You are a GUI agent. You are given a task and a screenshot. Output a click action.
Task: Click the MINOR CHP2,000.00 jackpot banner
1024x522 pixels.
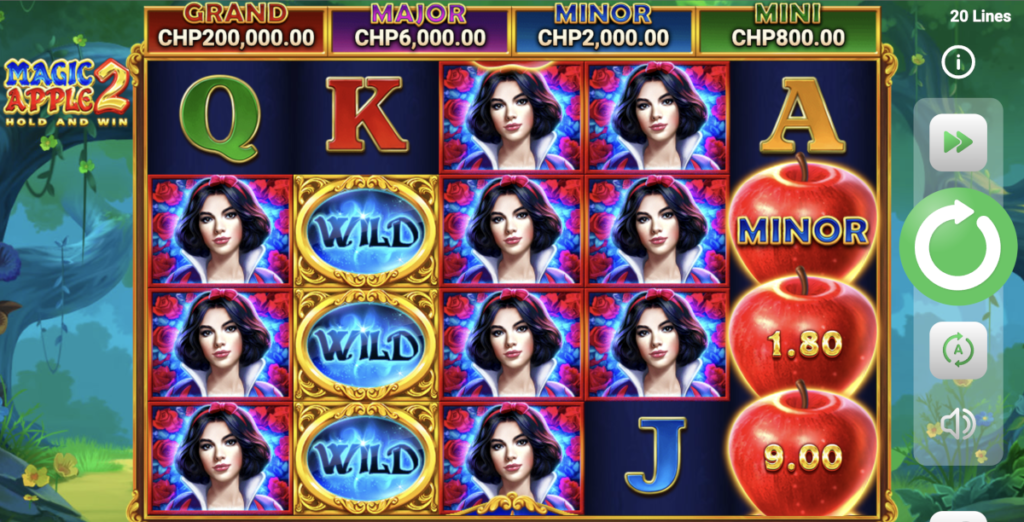[603, 30]
